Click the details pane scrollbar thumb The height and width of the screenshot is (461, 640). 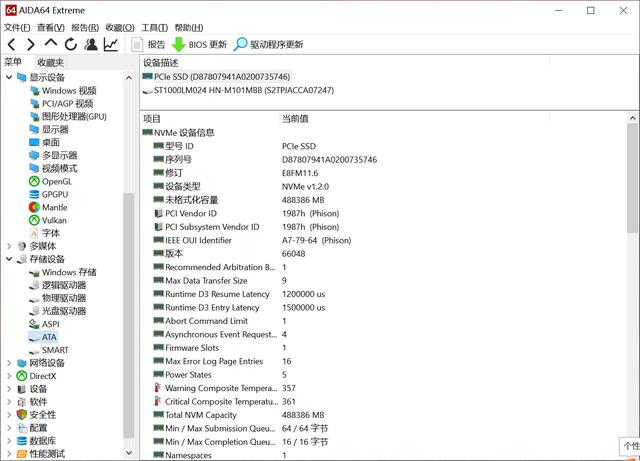click(x=633, y=178)
